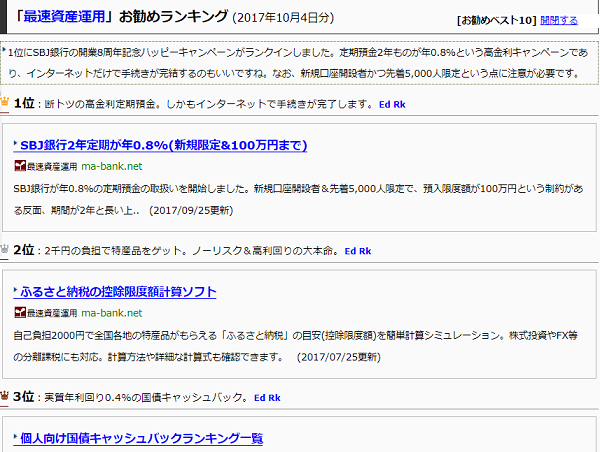Click the bronze crown icon beside 3位
The image size is (600, 452).
pyautogui.click(x=5, y=395)
